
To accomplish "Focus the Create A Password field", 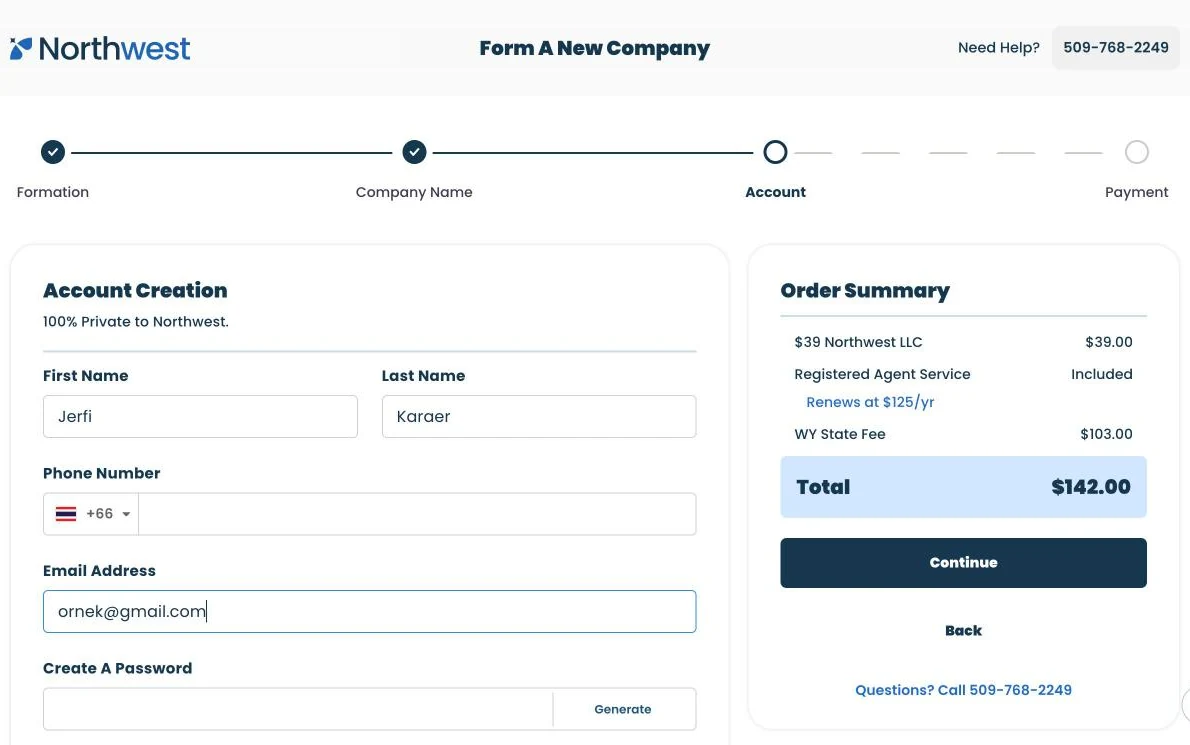I will pos(298,709).
